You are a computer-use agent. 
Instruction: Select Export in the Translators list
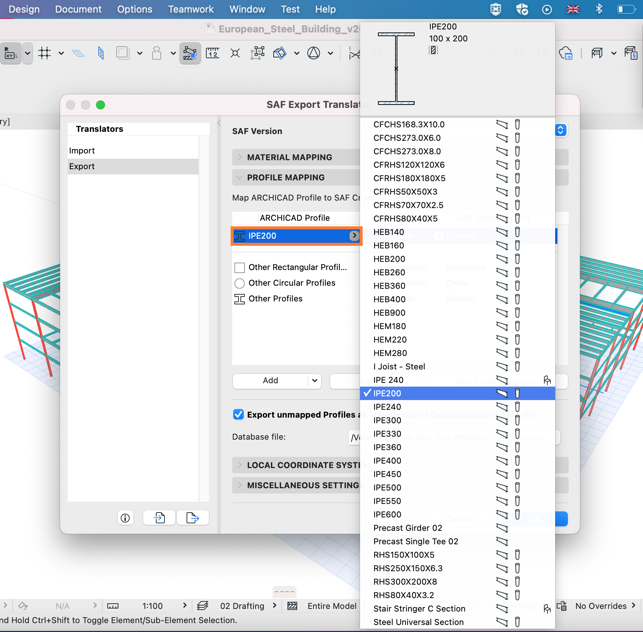[x=133, y=166]
